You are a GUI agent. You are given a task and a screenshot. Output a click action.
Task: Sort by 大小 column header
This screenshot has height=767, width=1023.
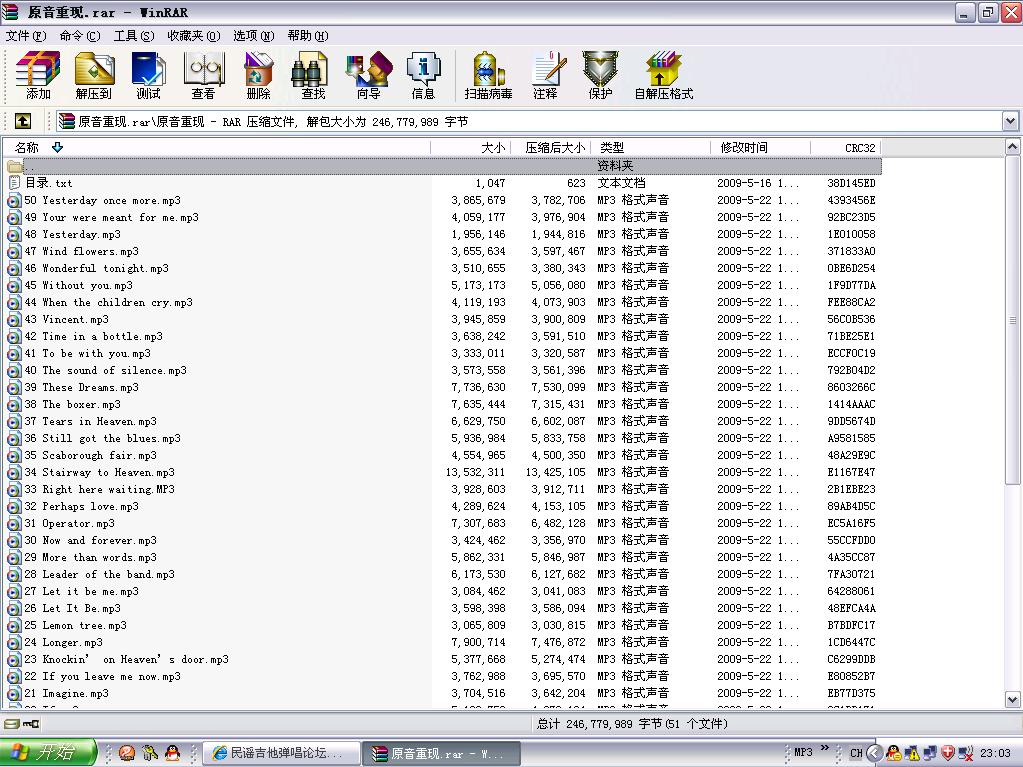click(x=470, y=147)
